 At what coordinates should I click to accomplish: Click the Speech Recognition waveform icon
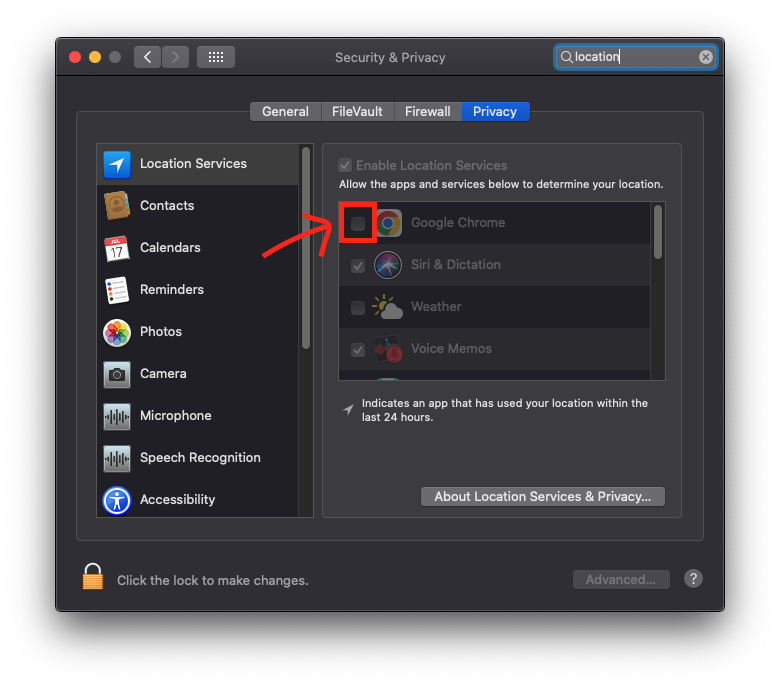click(117, 458)
